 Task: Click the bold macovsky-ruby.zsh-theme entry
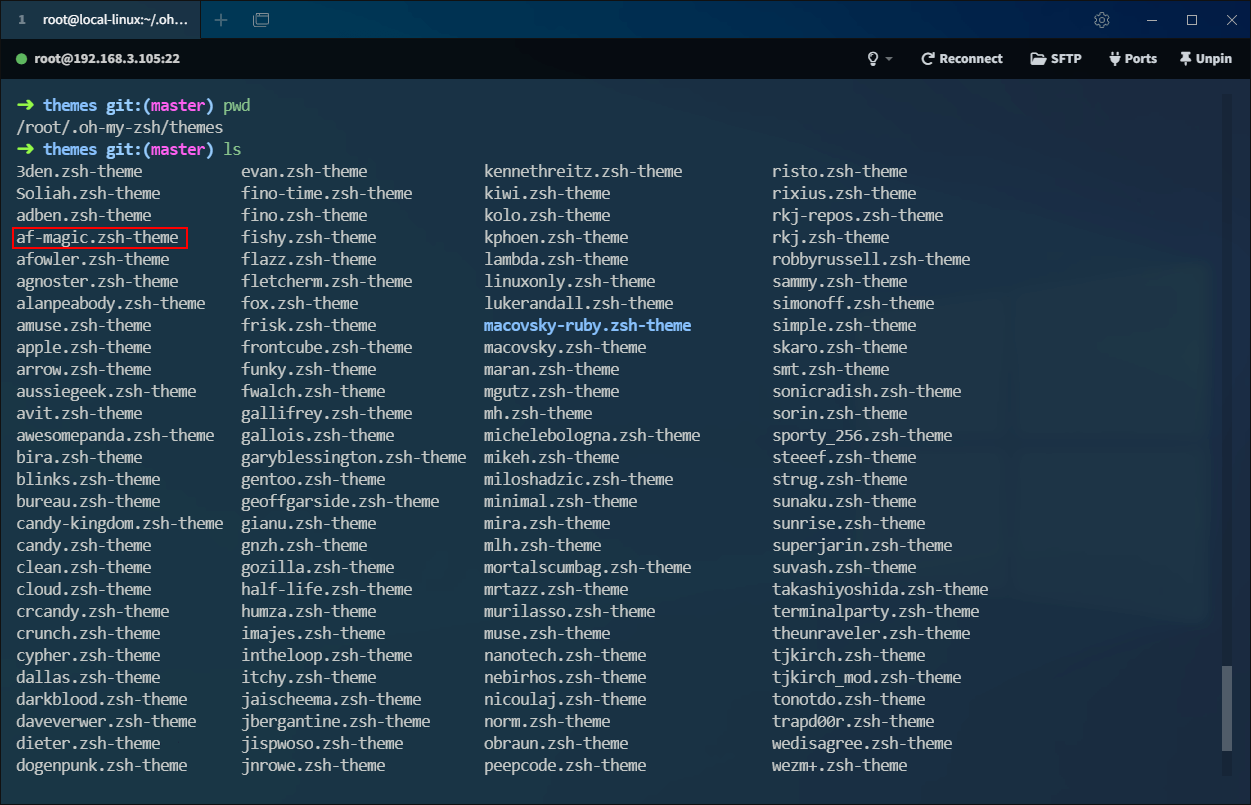pyautogui.click(x=587, y=325)
